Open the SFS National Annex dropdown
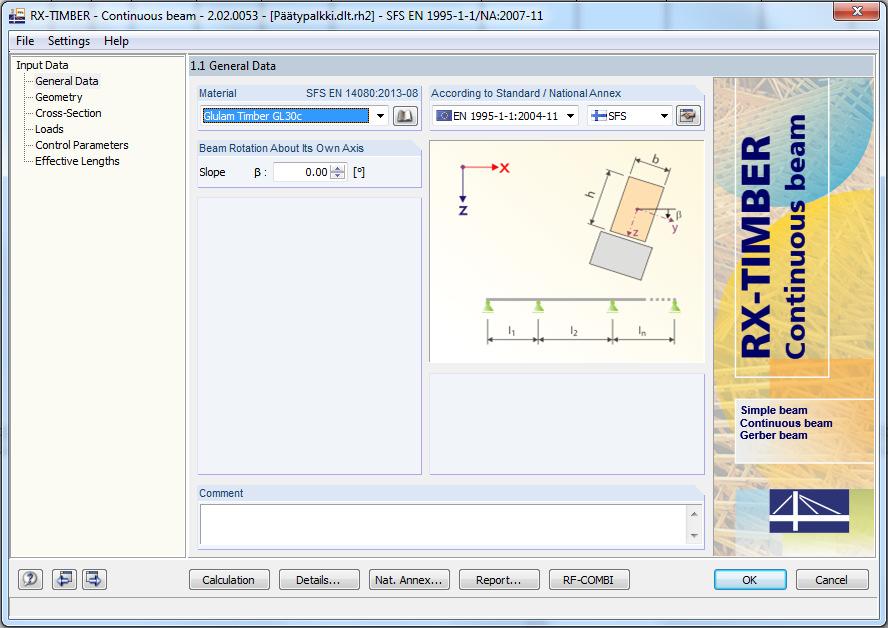The width and height of the screenshot is (888, 628). click(664, 116)
